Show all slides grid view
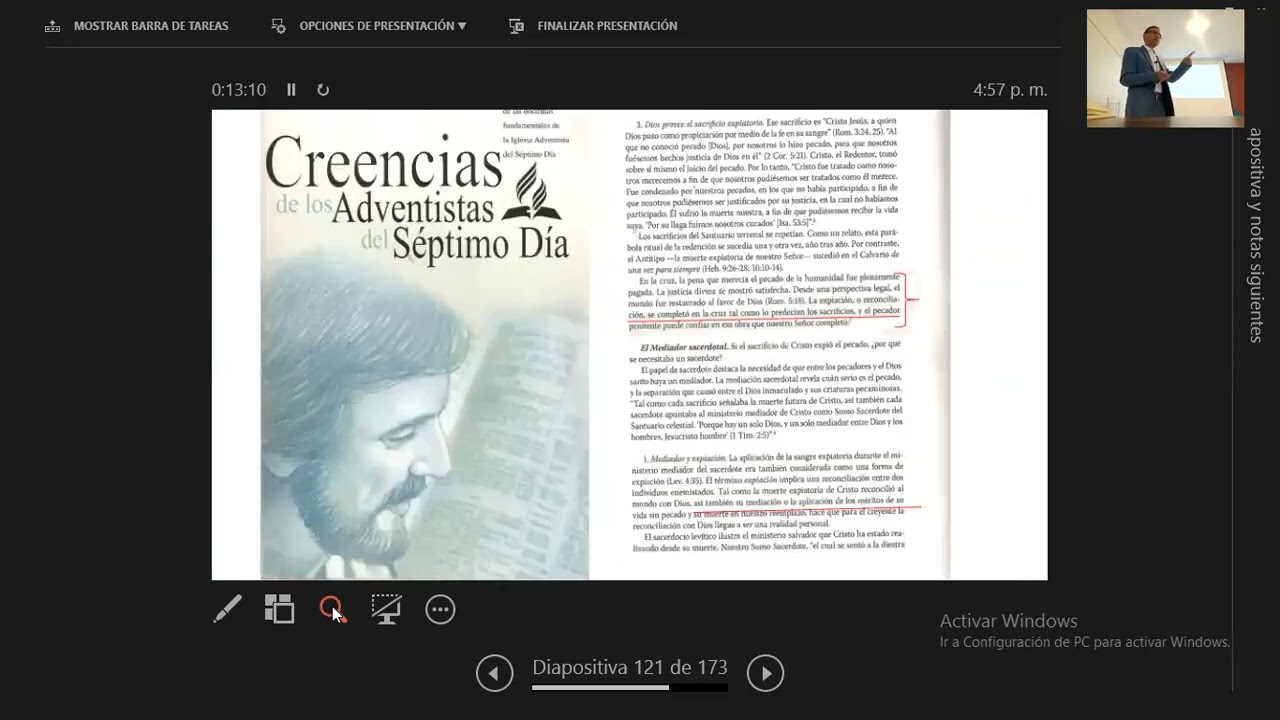 tap(279, 609)
